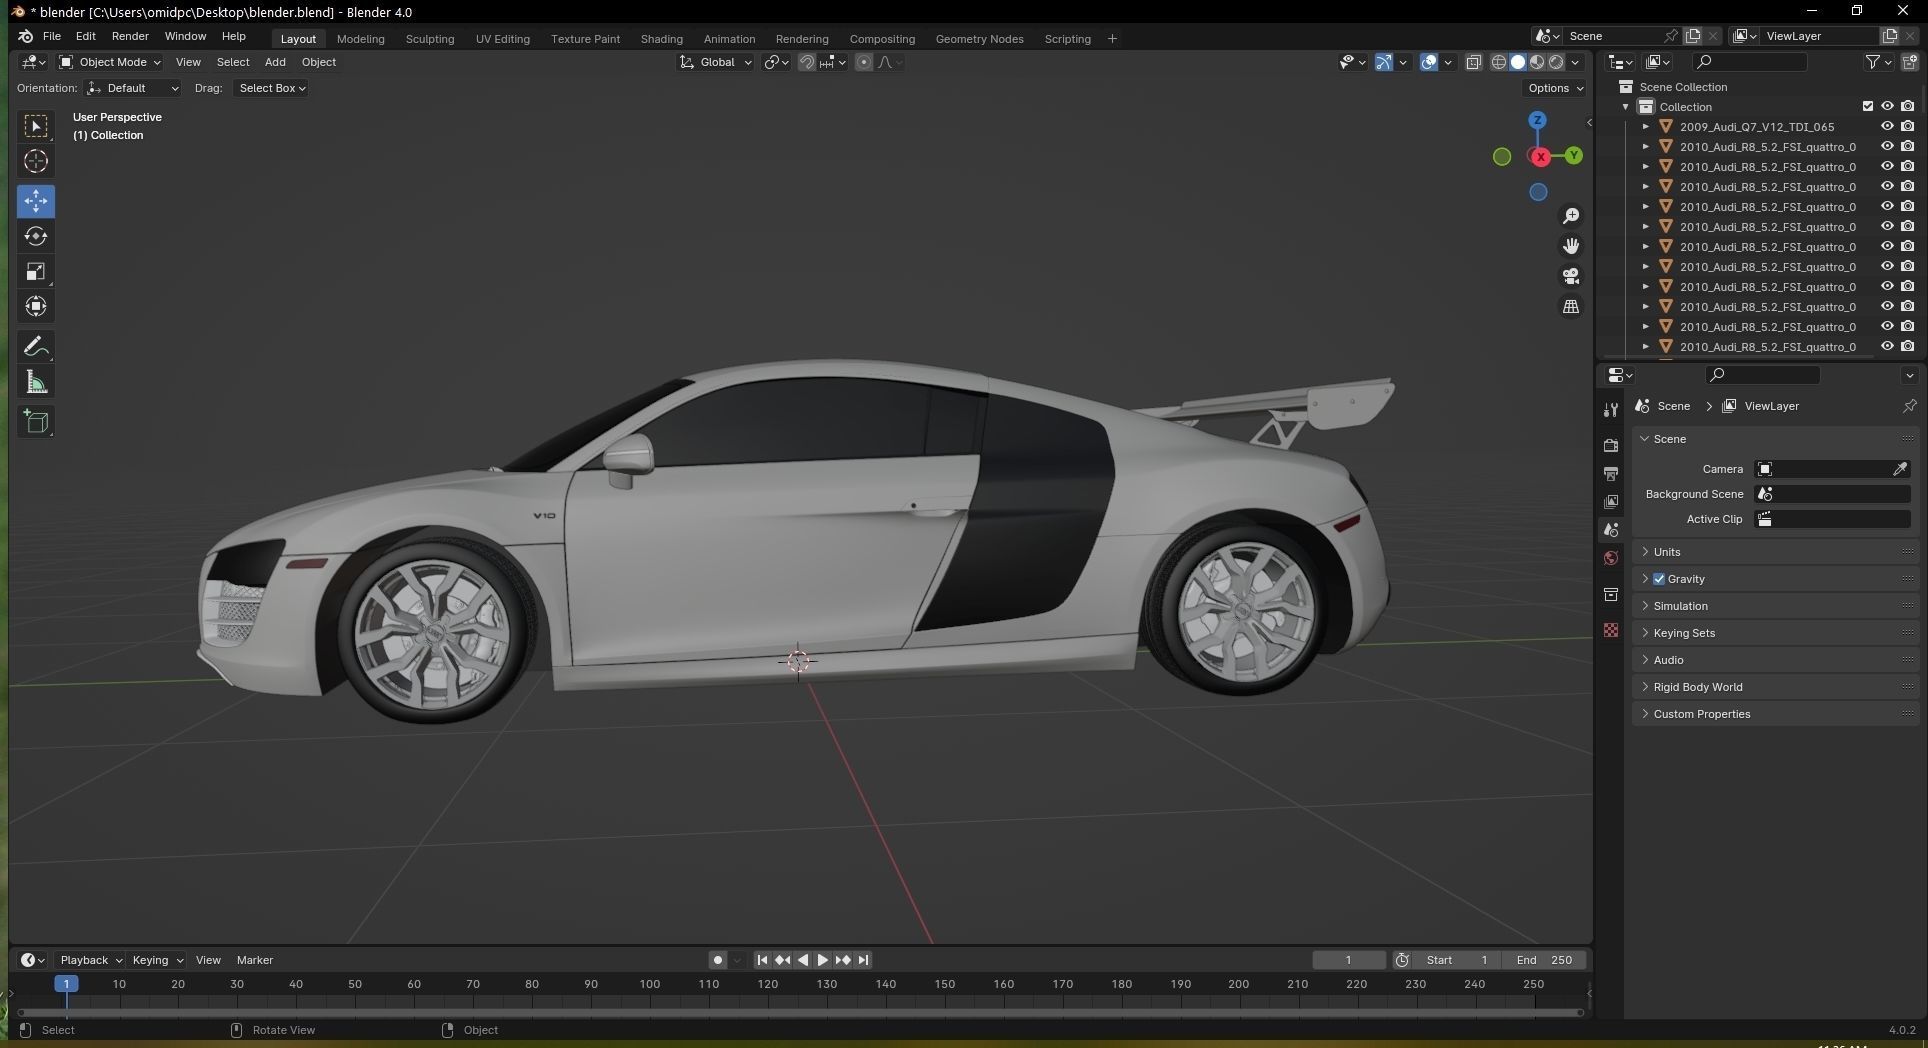Toggle camera view icon in viewport
This screenshot has width=1928, height=1048.
click(1571, 276)
